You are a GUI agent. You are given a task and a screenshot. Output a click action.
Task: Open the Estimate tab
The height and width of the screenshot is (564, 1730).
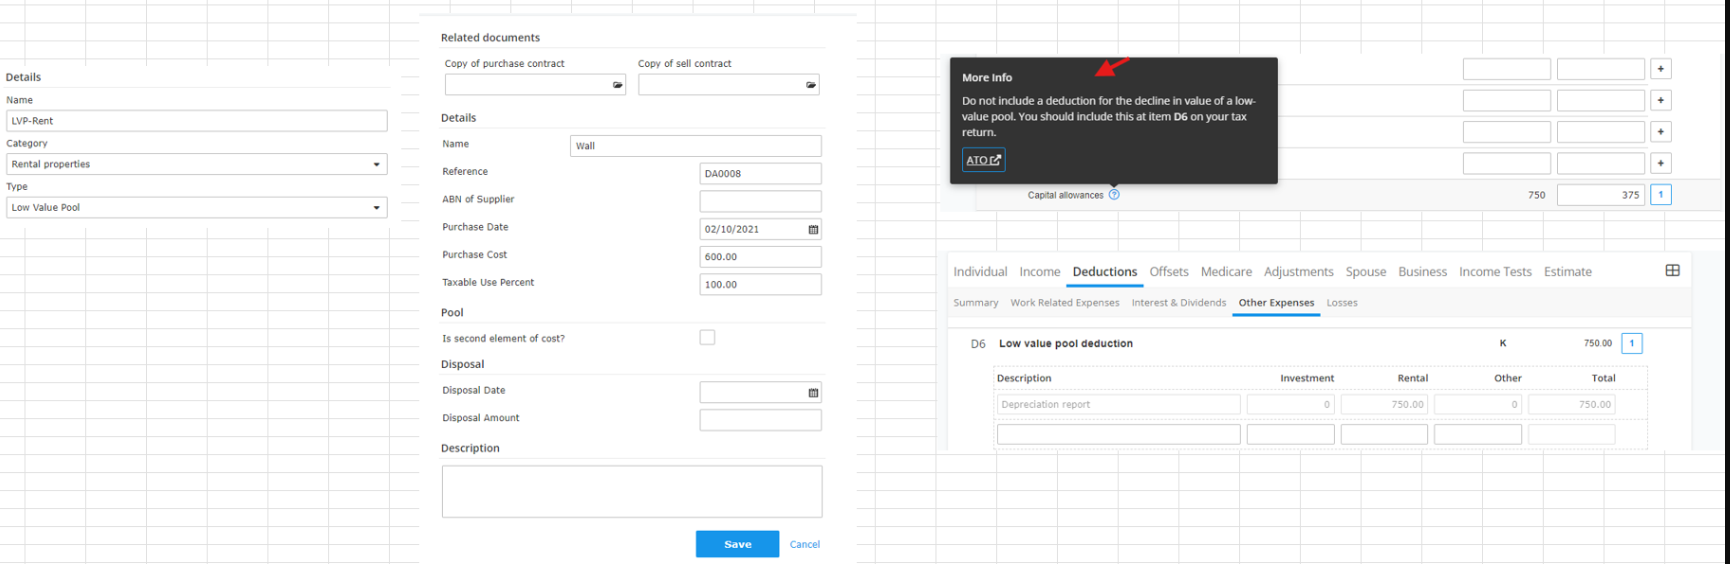[1568, 272]
